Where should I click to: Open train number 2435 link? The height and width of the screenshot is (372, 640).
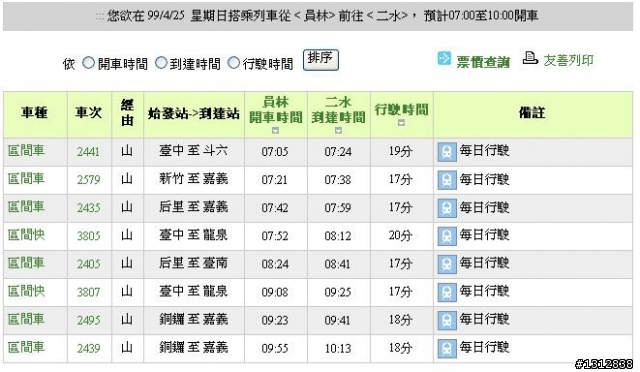pyautogui.click(x=89, y=208)
